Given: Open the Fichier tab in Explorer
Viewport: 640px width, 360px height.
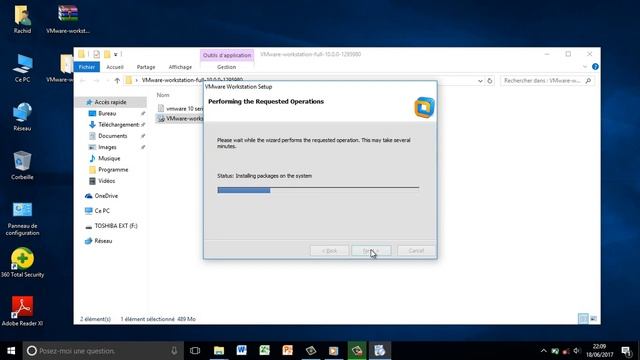Looking at the screenshot, I should [87, 67].
